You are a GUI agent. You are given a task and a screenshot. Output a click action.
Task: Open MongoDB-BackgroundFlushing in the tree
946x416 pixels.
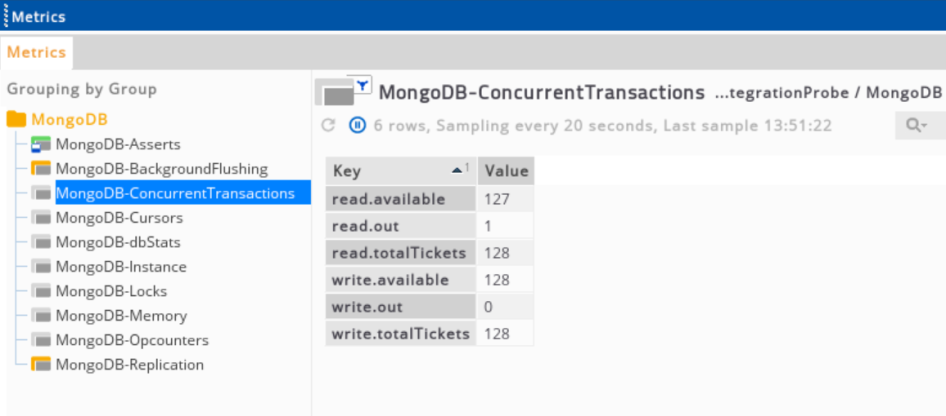[162, 169]
